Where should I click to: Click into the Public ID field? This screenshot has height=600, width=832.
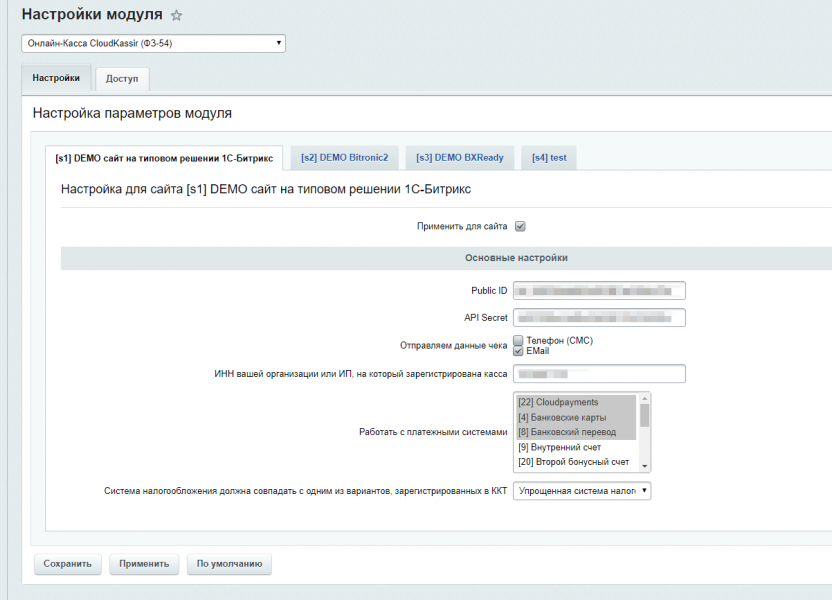tap(599, 291)
